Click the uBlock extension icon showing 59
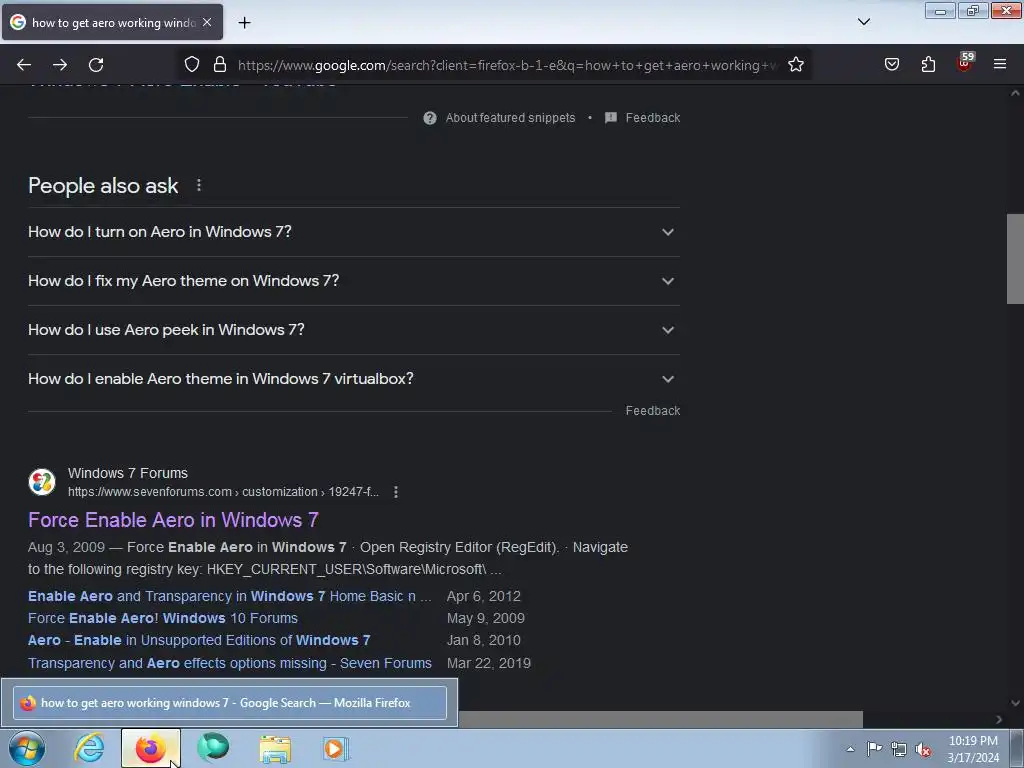The height and width of the screenshot is (768, 1024). [965, 63]
